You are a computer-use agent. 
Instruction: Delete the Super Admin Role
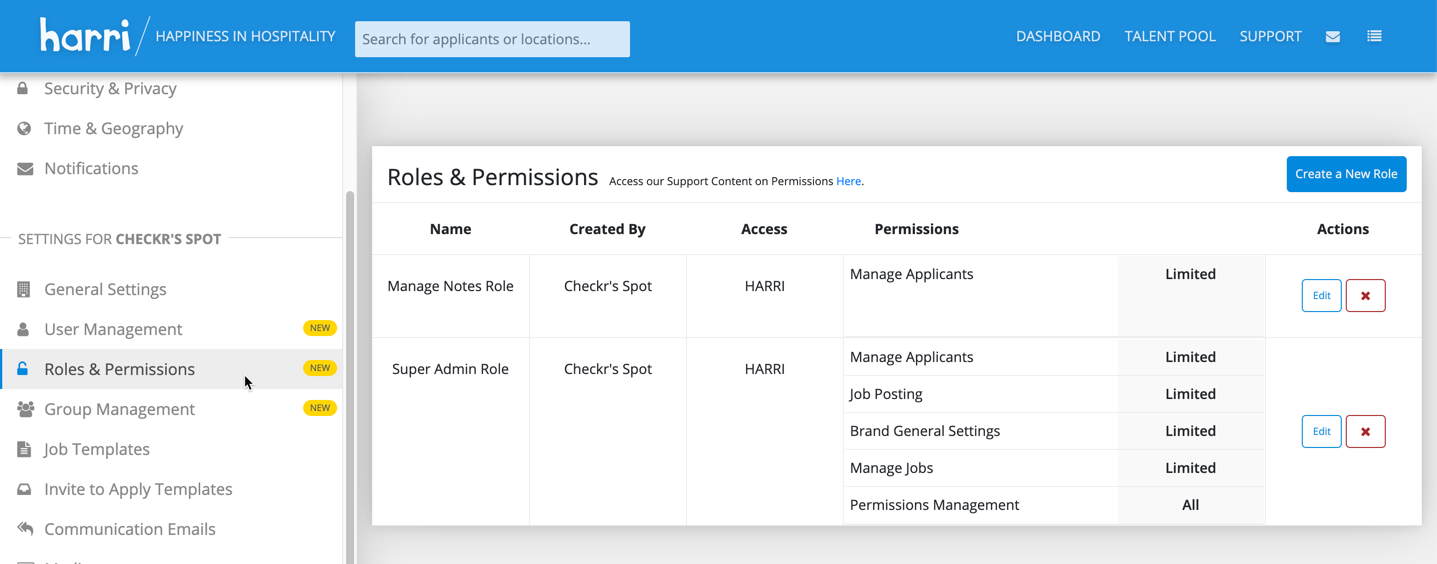(x=1365, y=432)
